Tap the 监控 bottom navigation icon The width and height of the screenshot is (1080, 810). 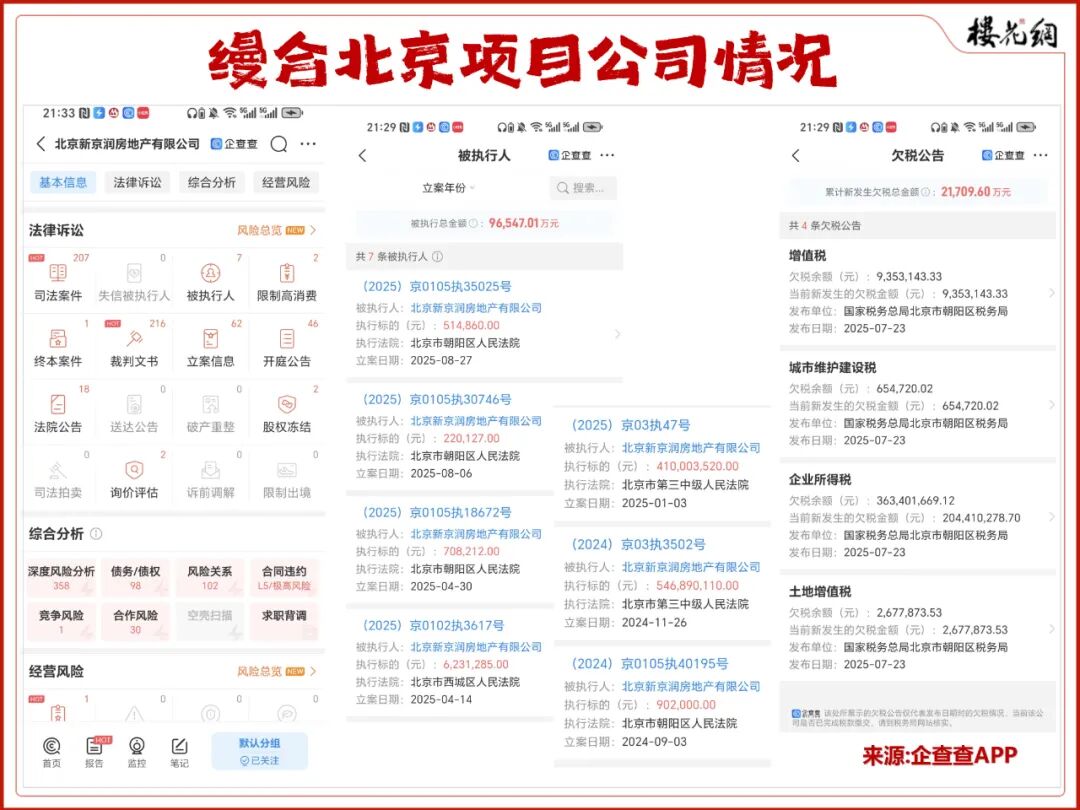[x=137, y=752]
